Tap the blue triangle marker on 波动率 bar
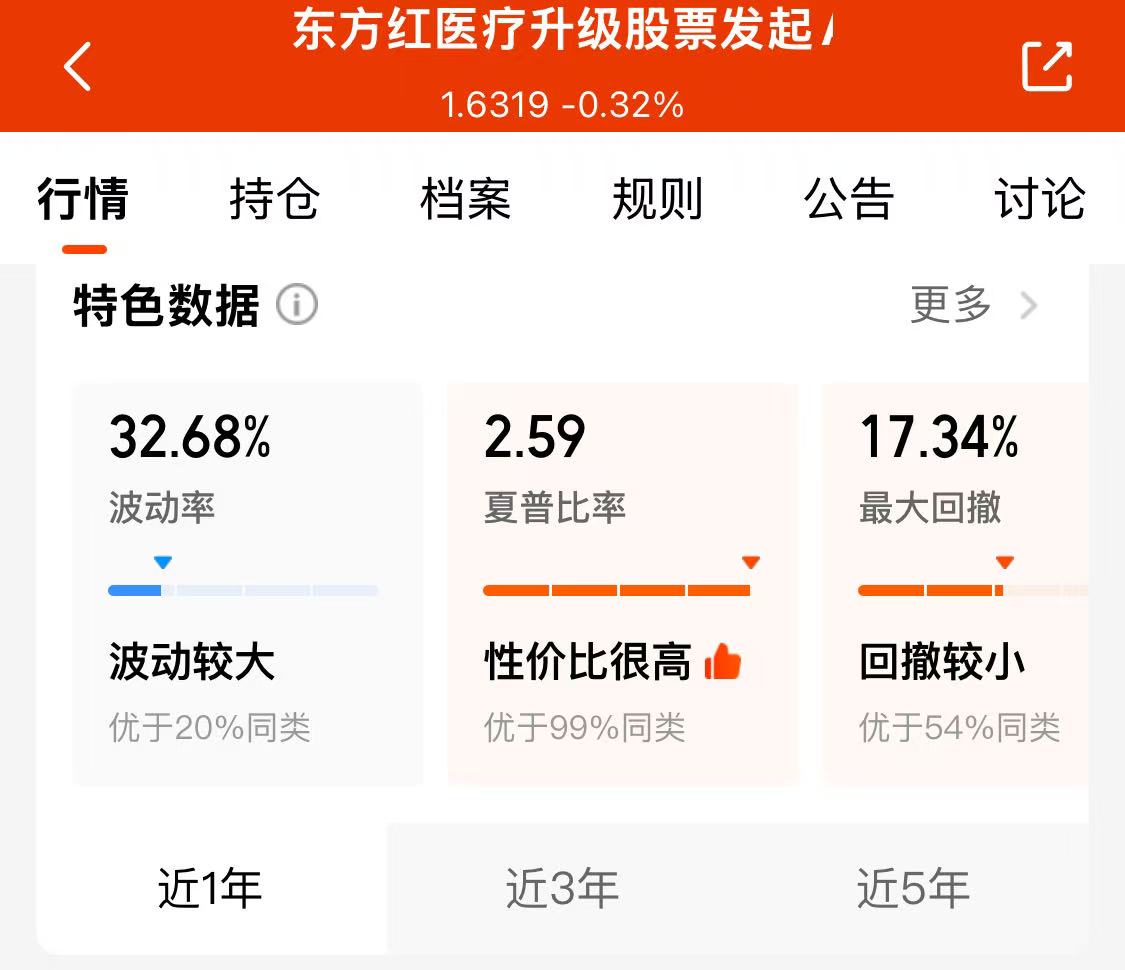 [x=163, y=562]
